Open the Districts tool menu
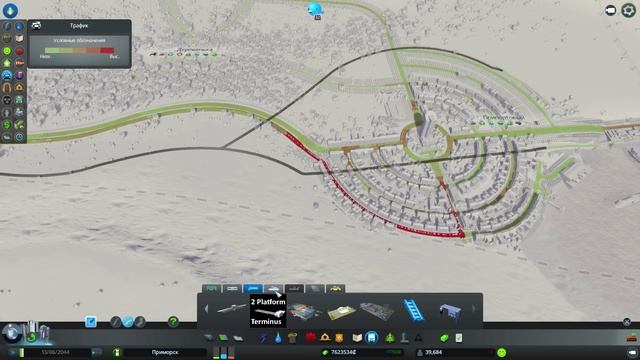 coord(238,338)
